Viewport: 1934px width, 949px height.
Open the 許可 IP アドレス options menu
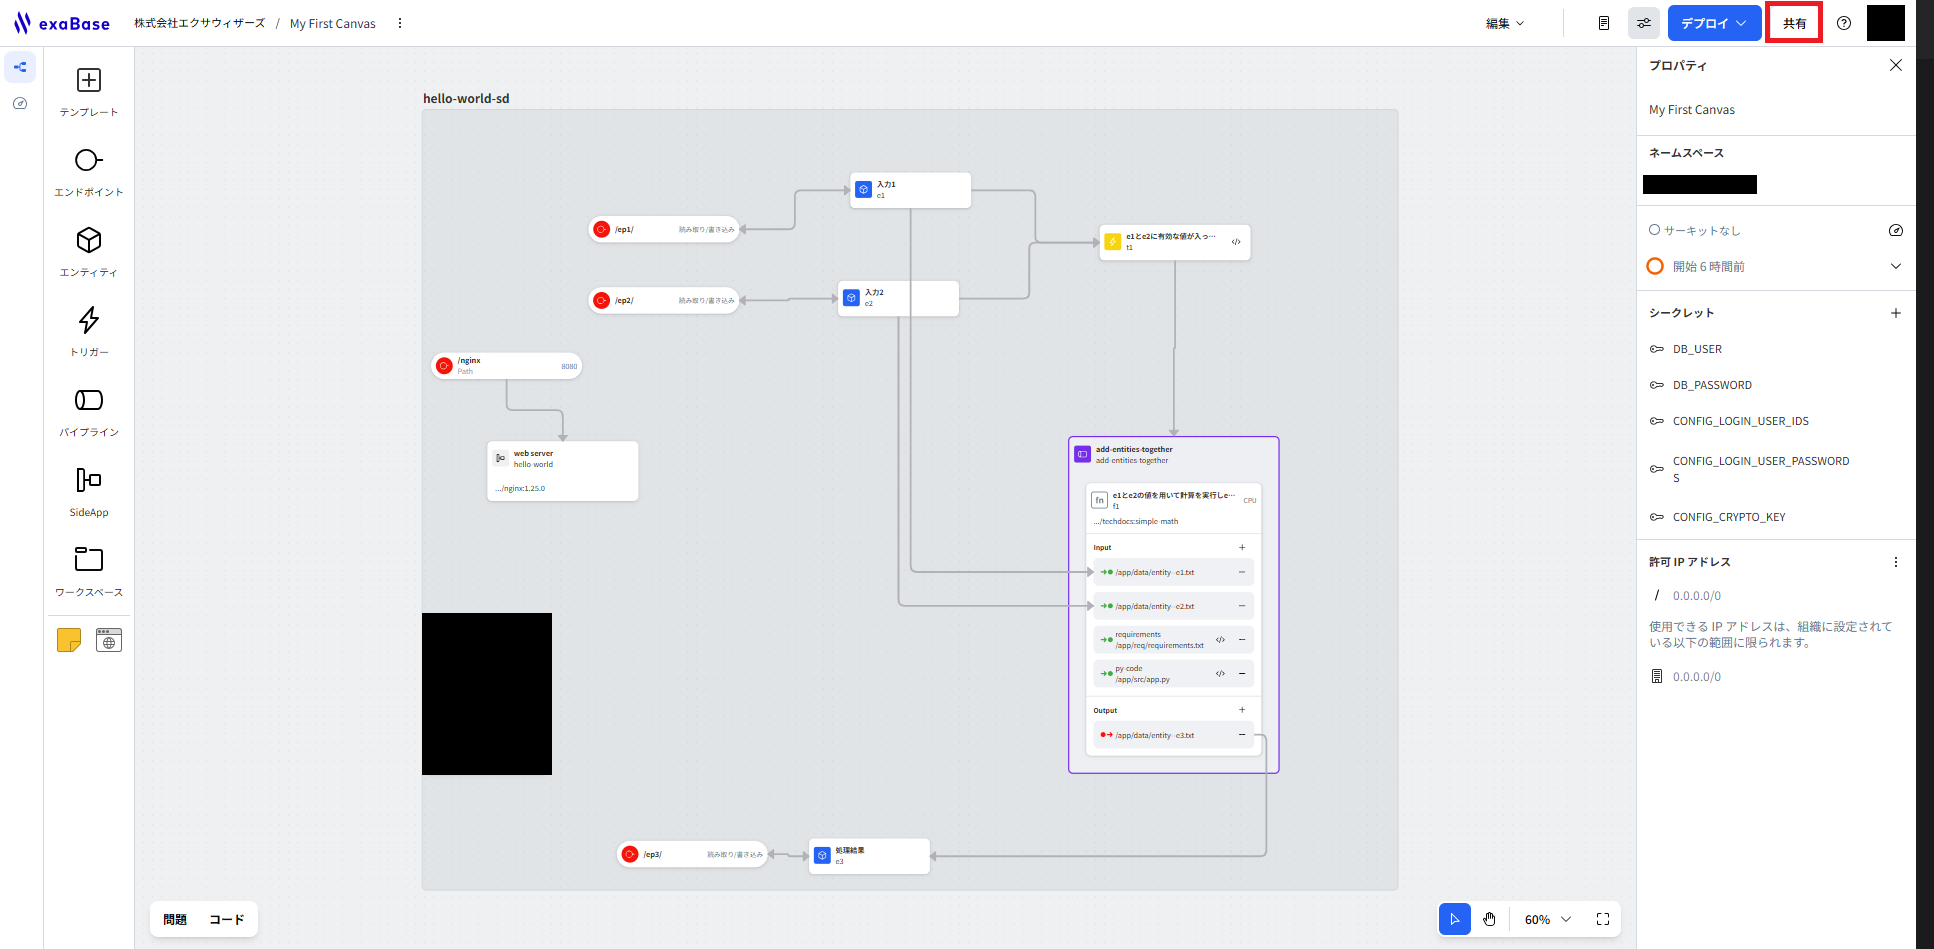pyautogui.click(x=1895, y=562)
